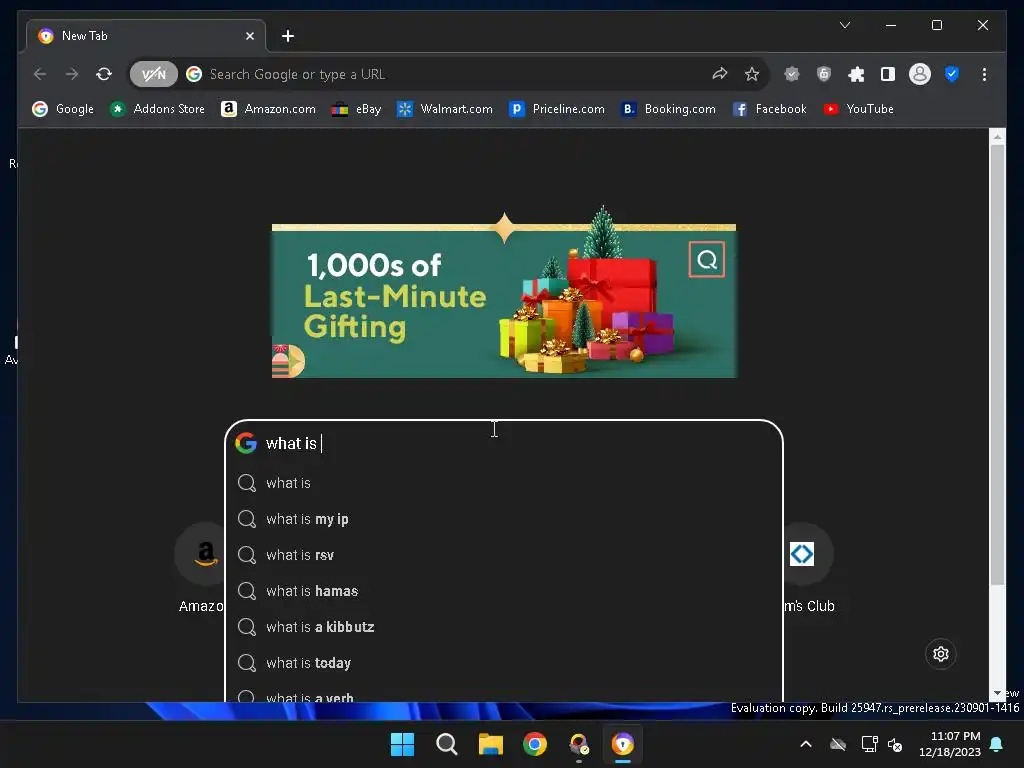Close the New Tab tab
The height and width of the screenshot is (768, 1024).
coord(249,37)
